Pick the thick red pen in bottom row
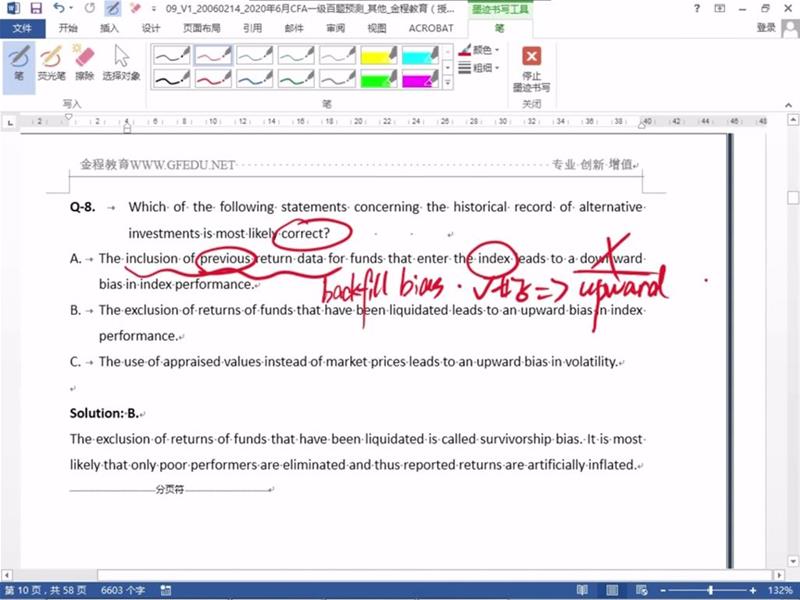 click(x=213, y=79)
